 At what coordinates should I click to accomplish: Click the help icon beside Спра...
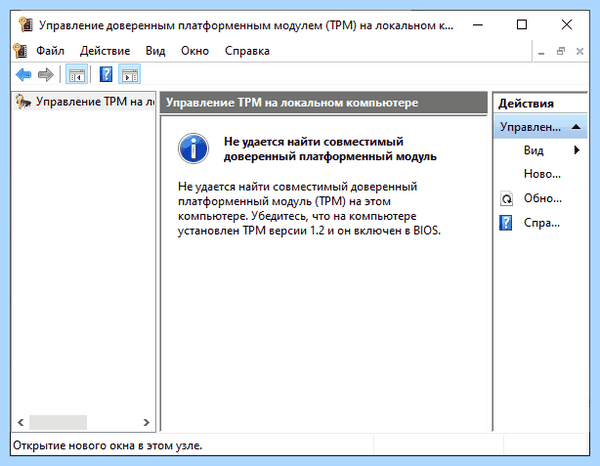[505, 223]
